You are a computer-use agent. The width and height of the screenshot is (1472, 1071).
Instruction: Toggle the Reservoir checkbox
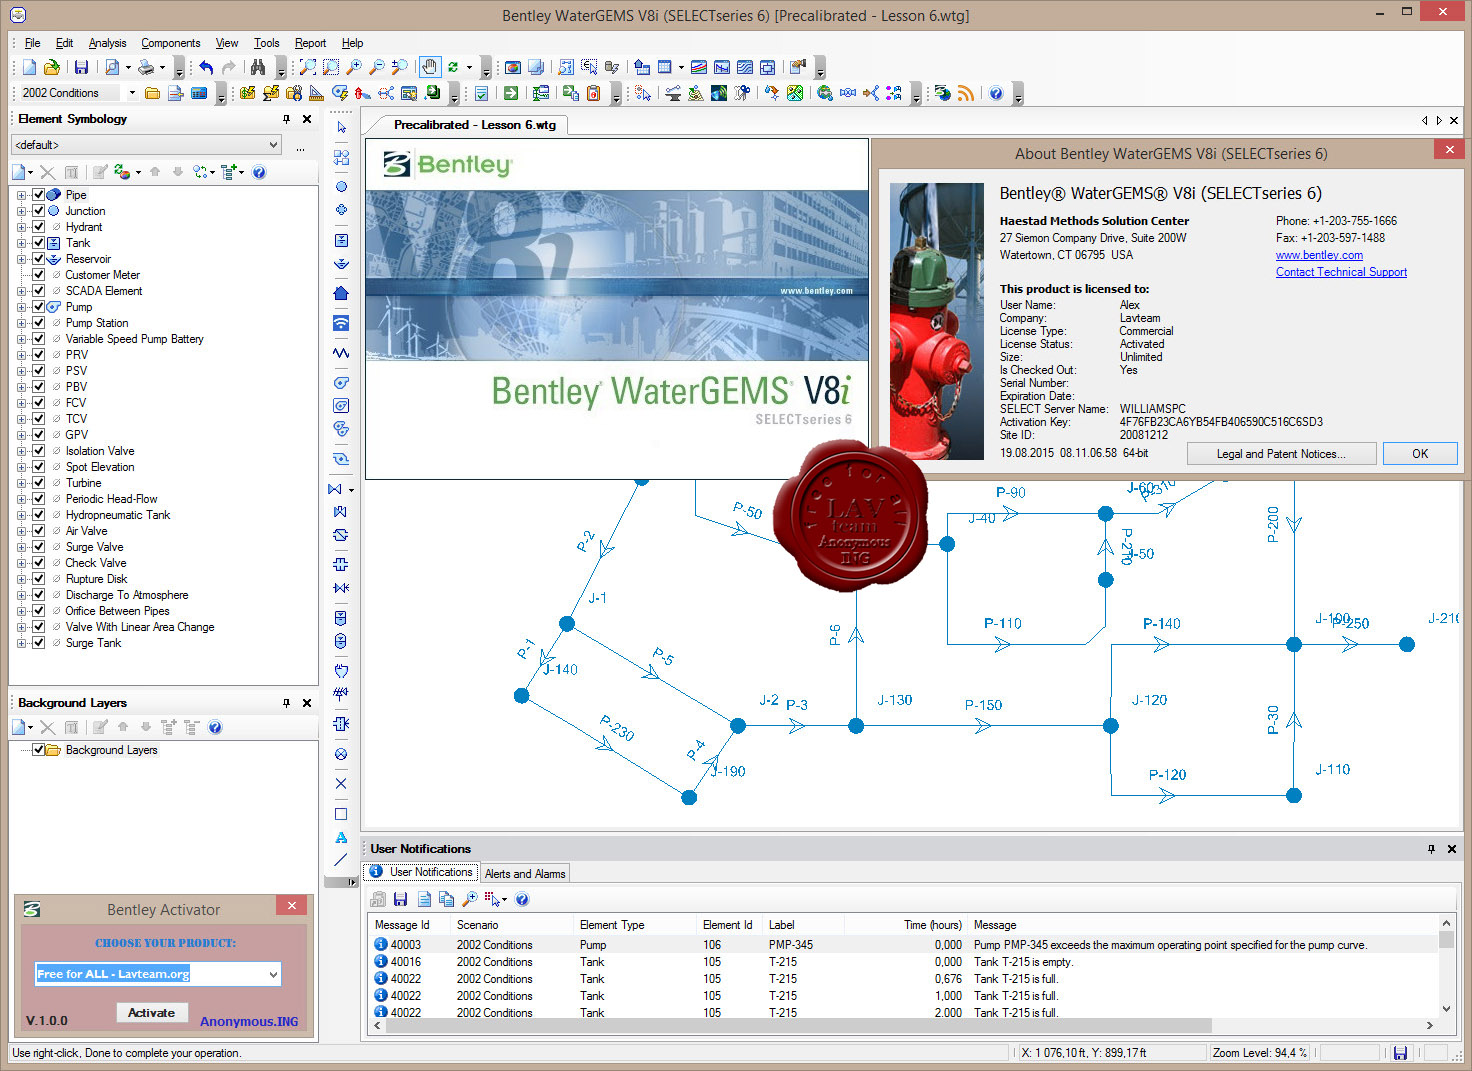coord(38,259)
